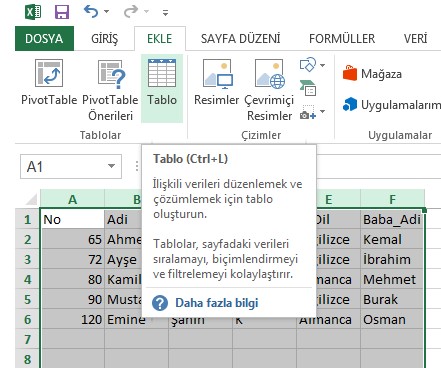The image size is (441, 368).
Task: Customize the Quick Access Toolbar
Action: pyautogui.click(x=165, y=13)
